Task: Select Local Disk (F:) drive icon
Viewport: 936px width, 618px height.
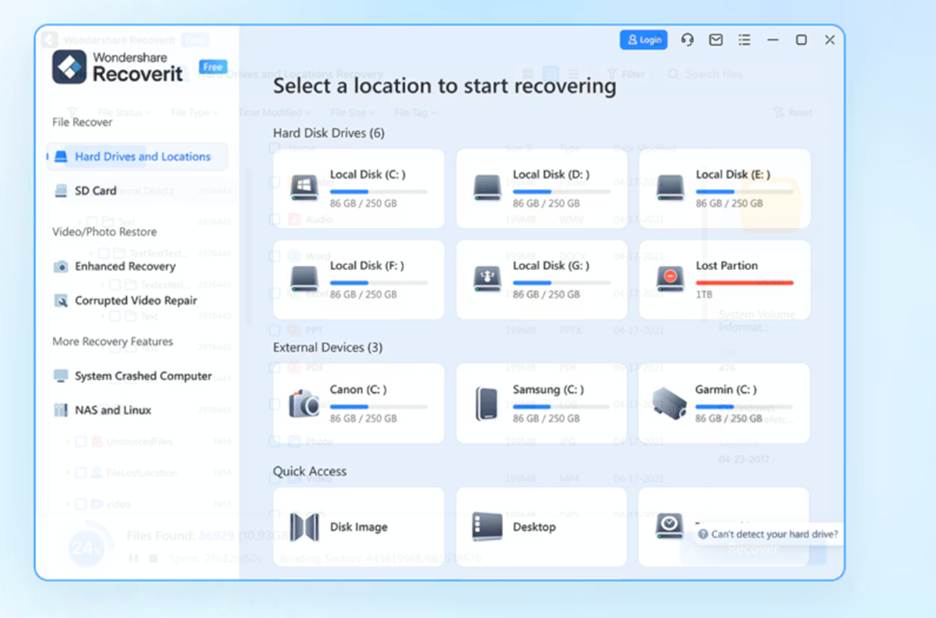Action: coord(304,278)
